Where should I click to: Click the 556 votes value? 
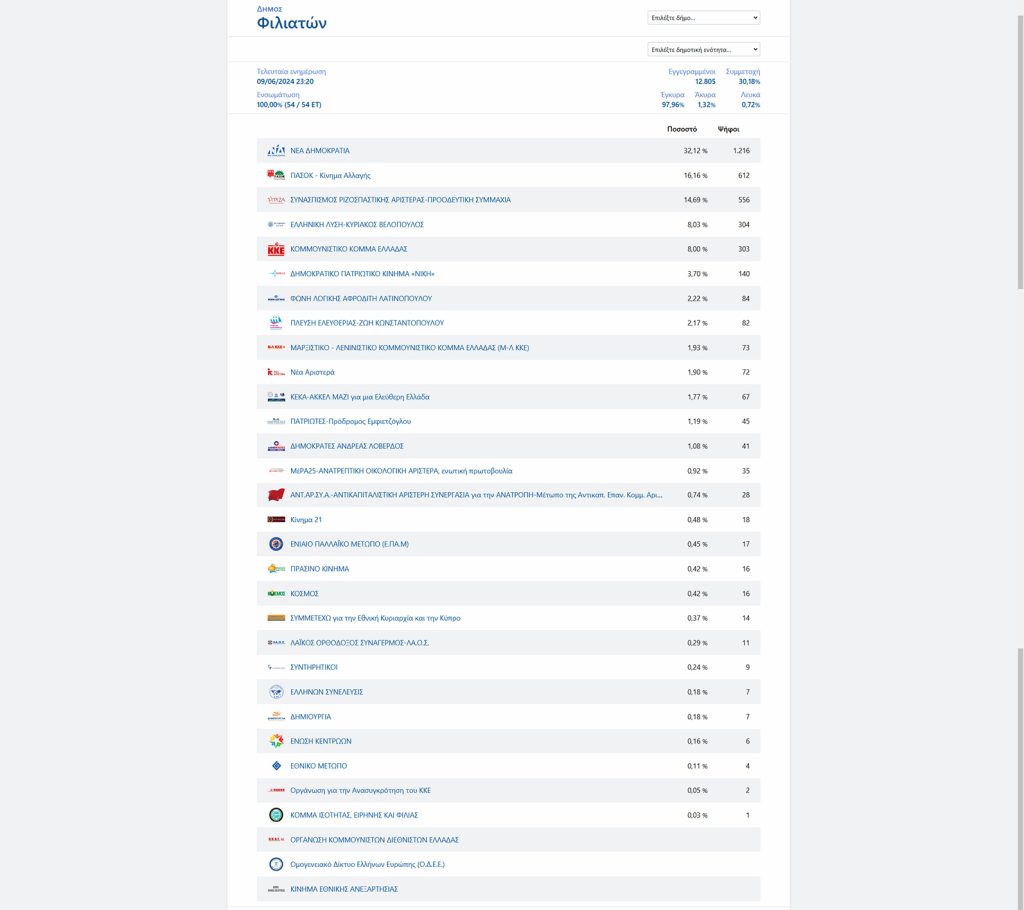[x=744, y=200]
